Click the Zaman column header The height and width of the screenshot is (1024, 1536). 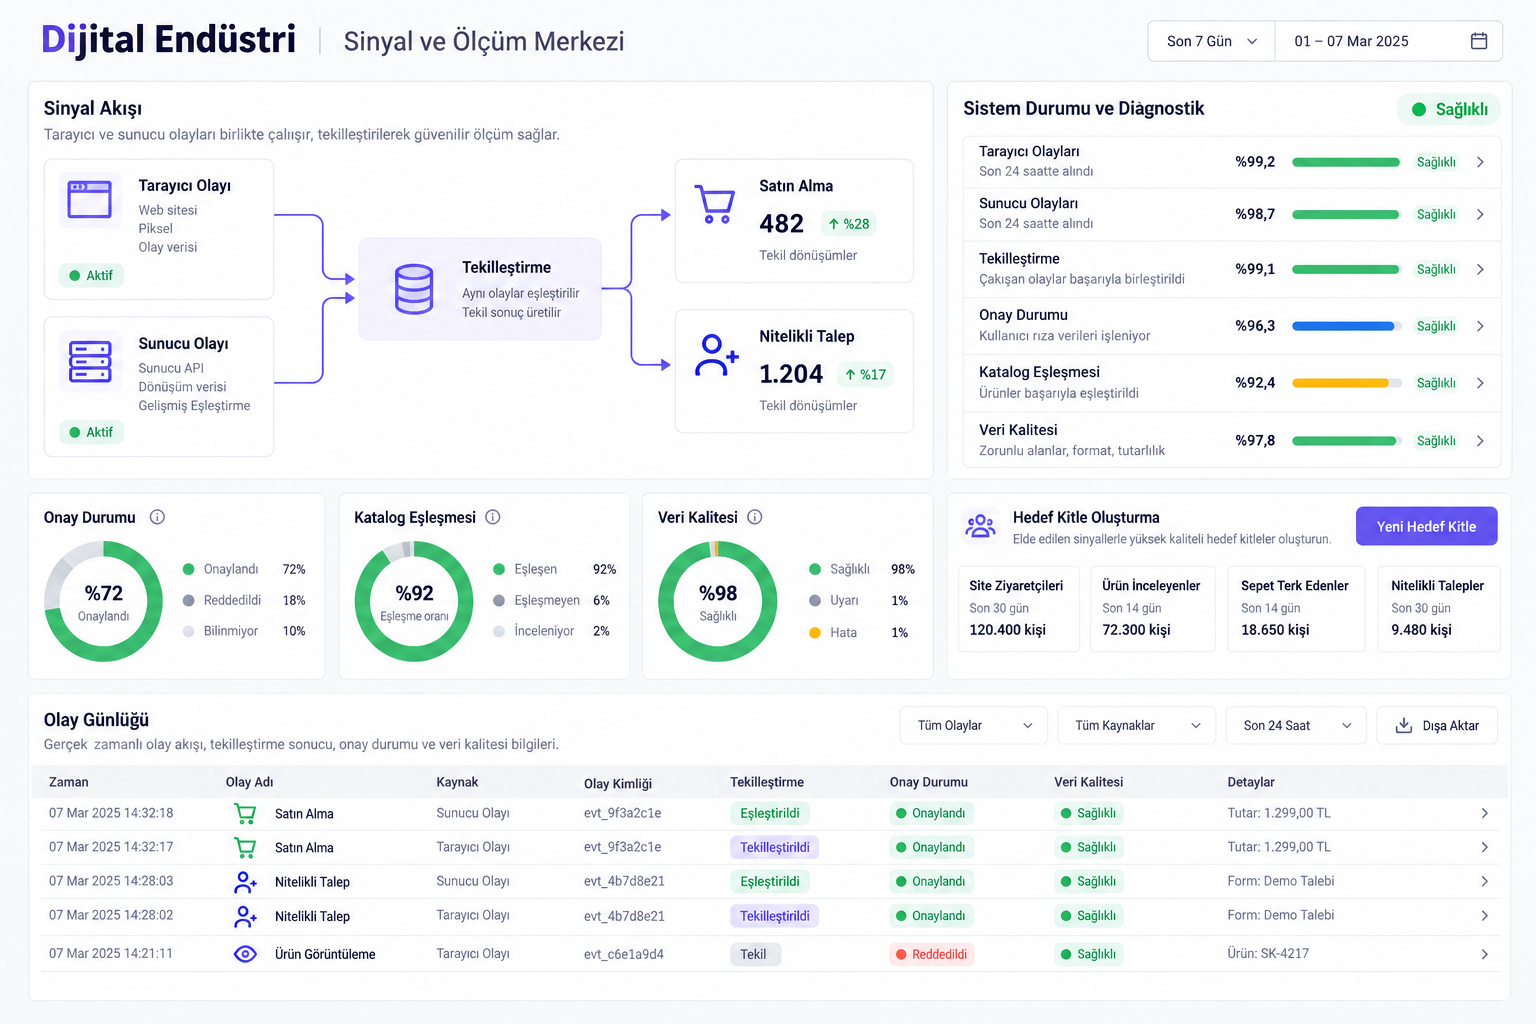tap(69, 782)
